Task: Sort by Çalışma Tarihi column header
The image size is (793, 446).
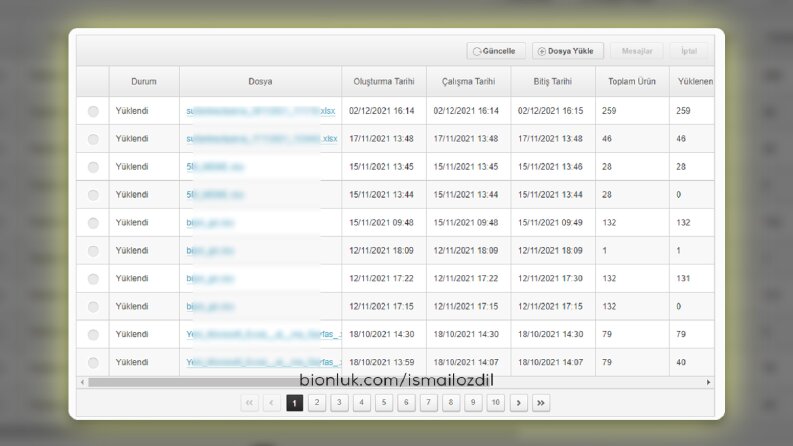Action: click(468, 81)
